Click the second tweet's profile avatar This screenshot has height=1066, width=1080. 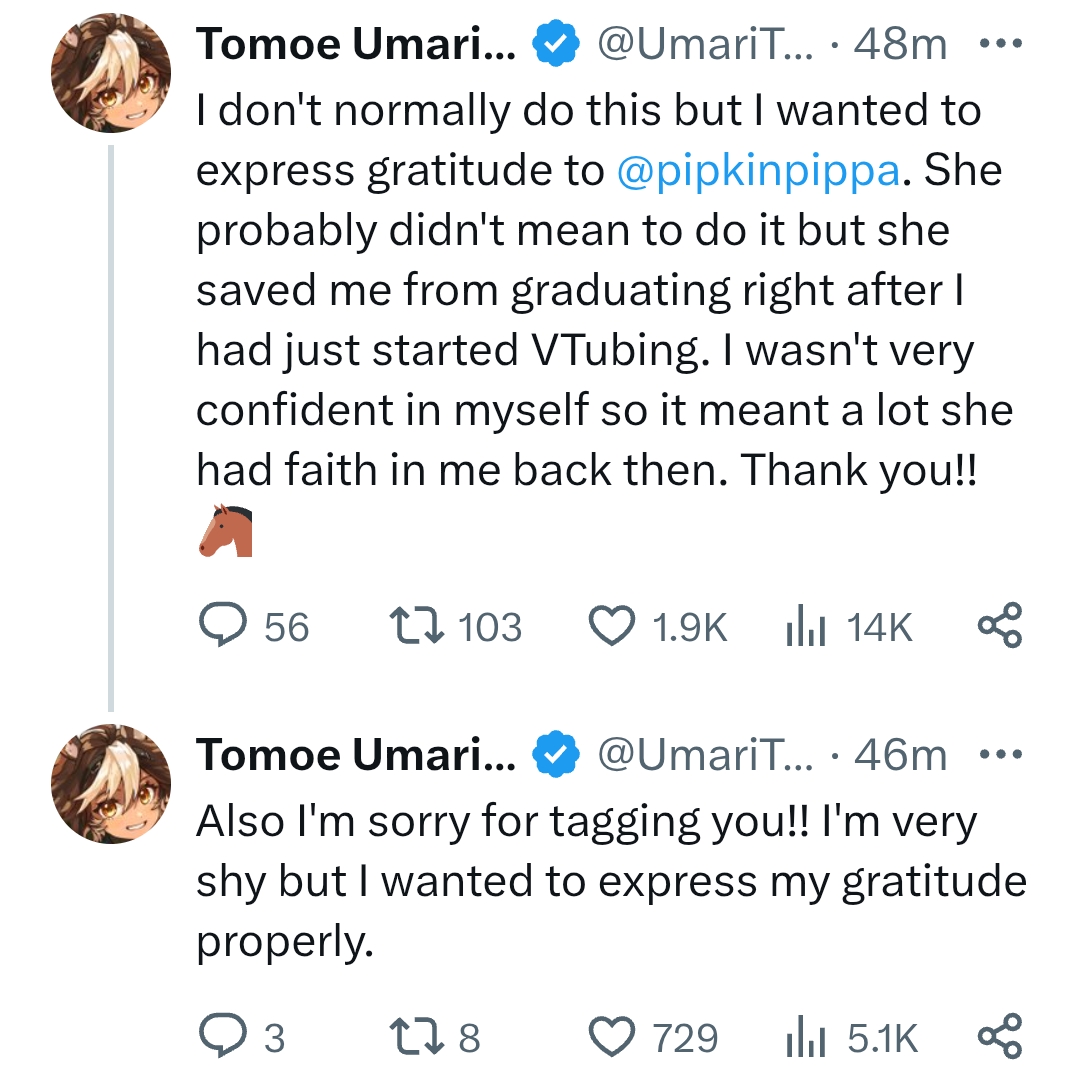111,784
